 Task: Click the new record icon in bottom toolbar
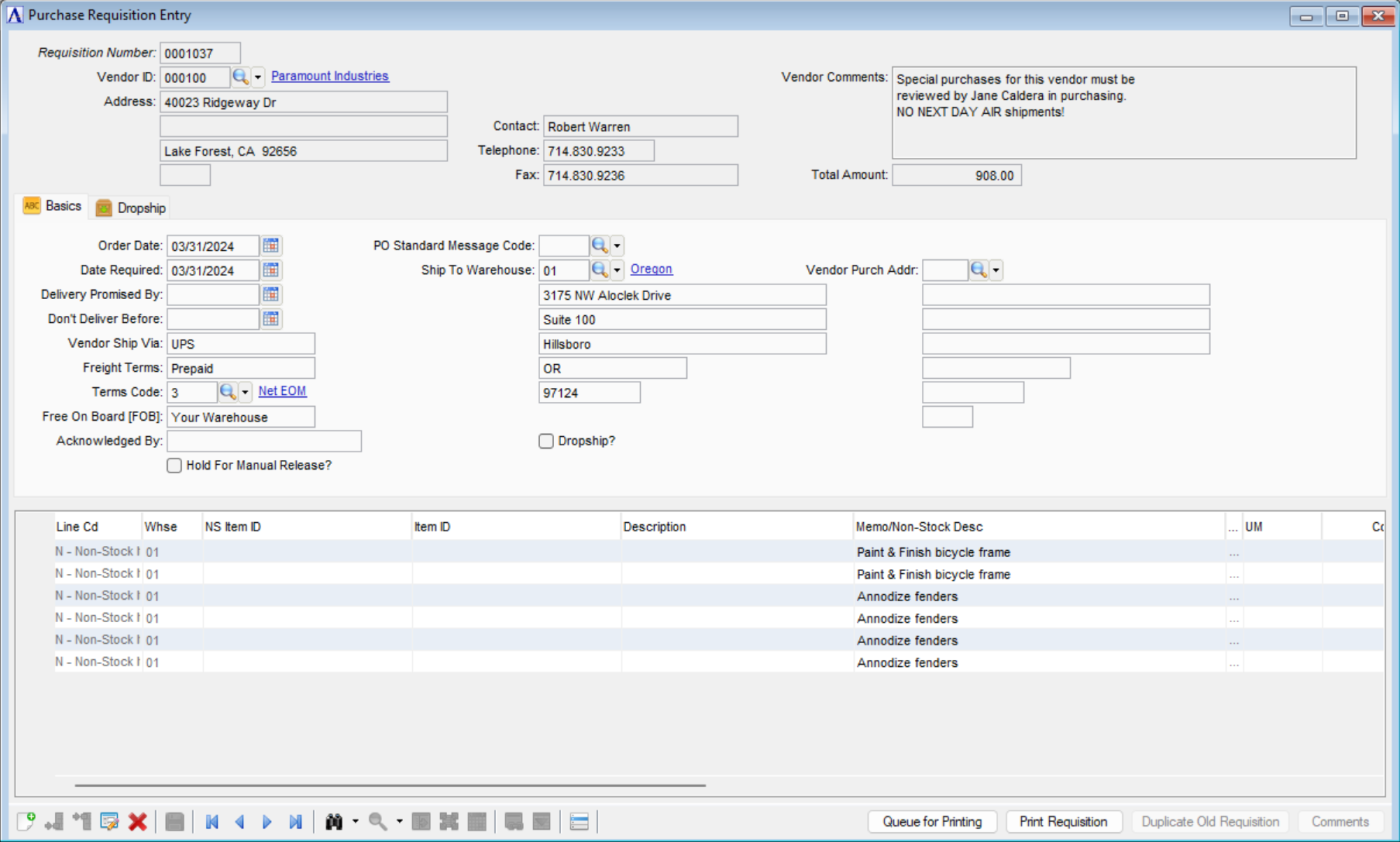pos(27,821)
